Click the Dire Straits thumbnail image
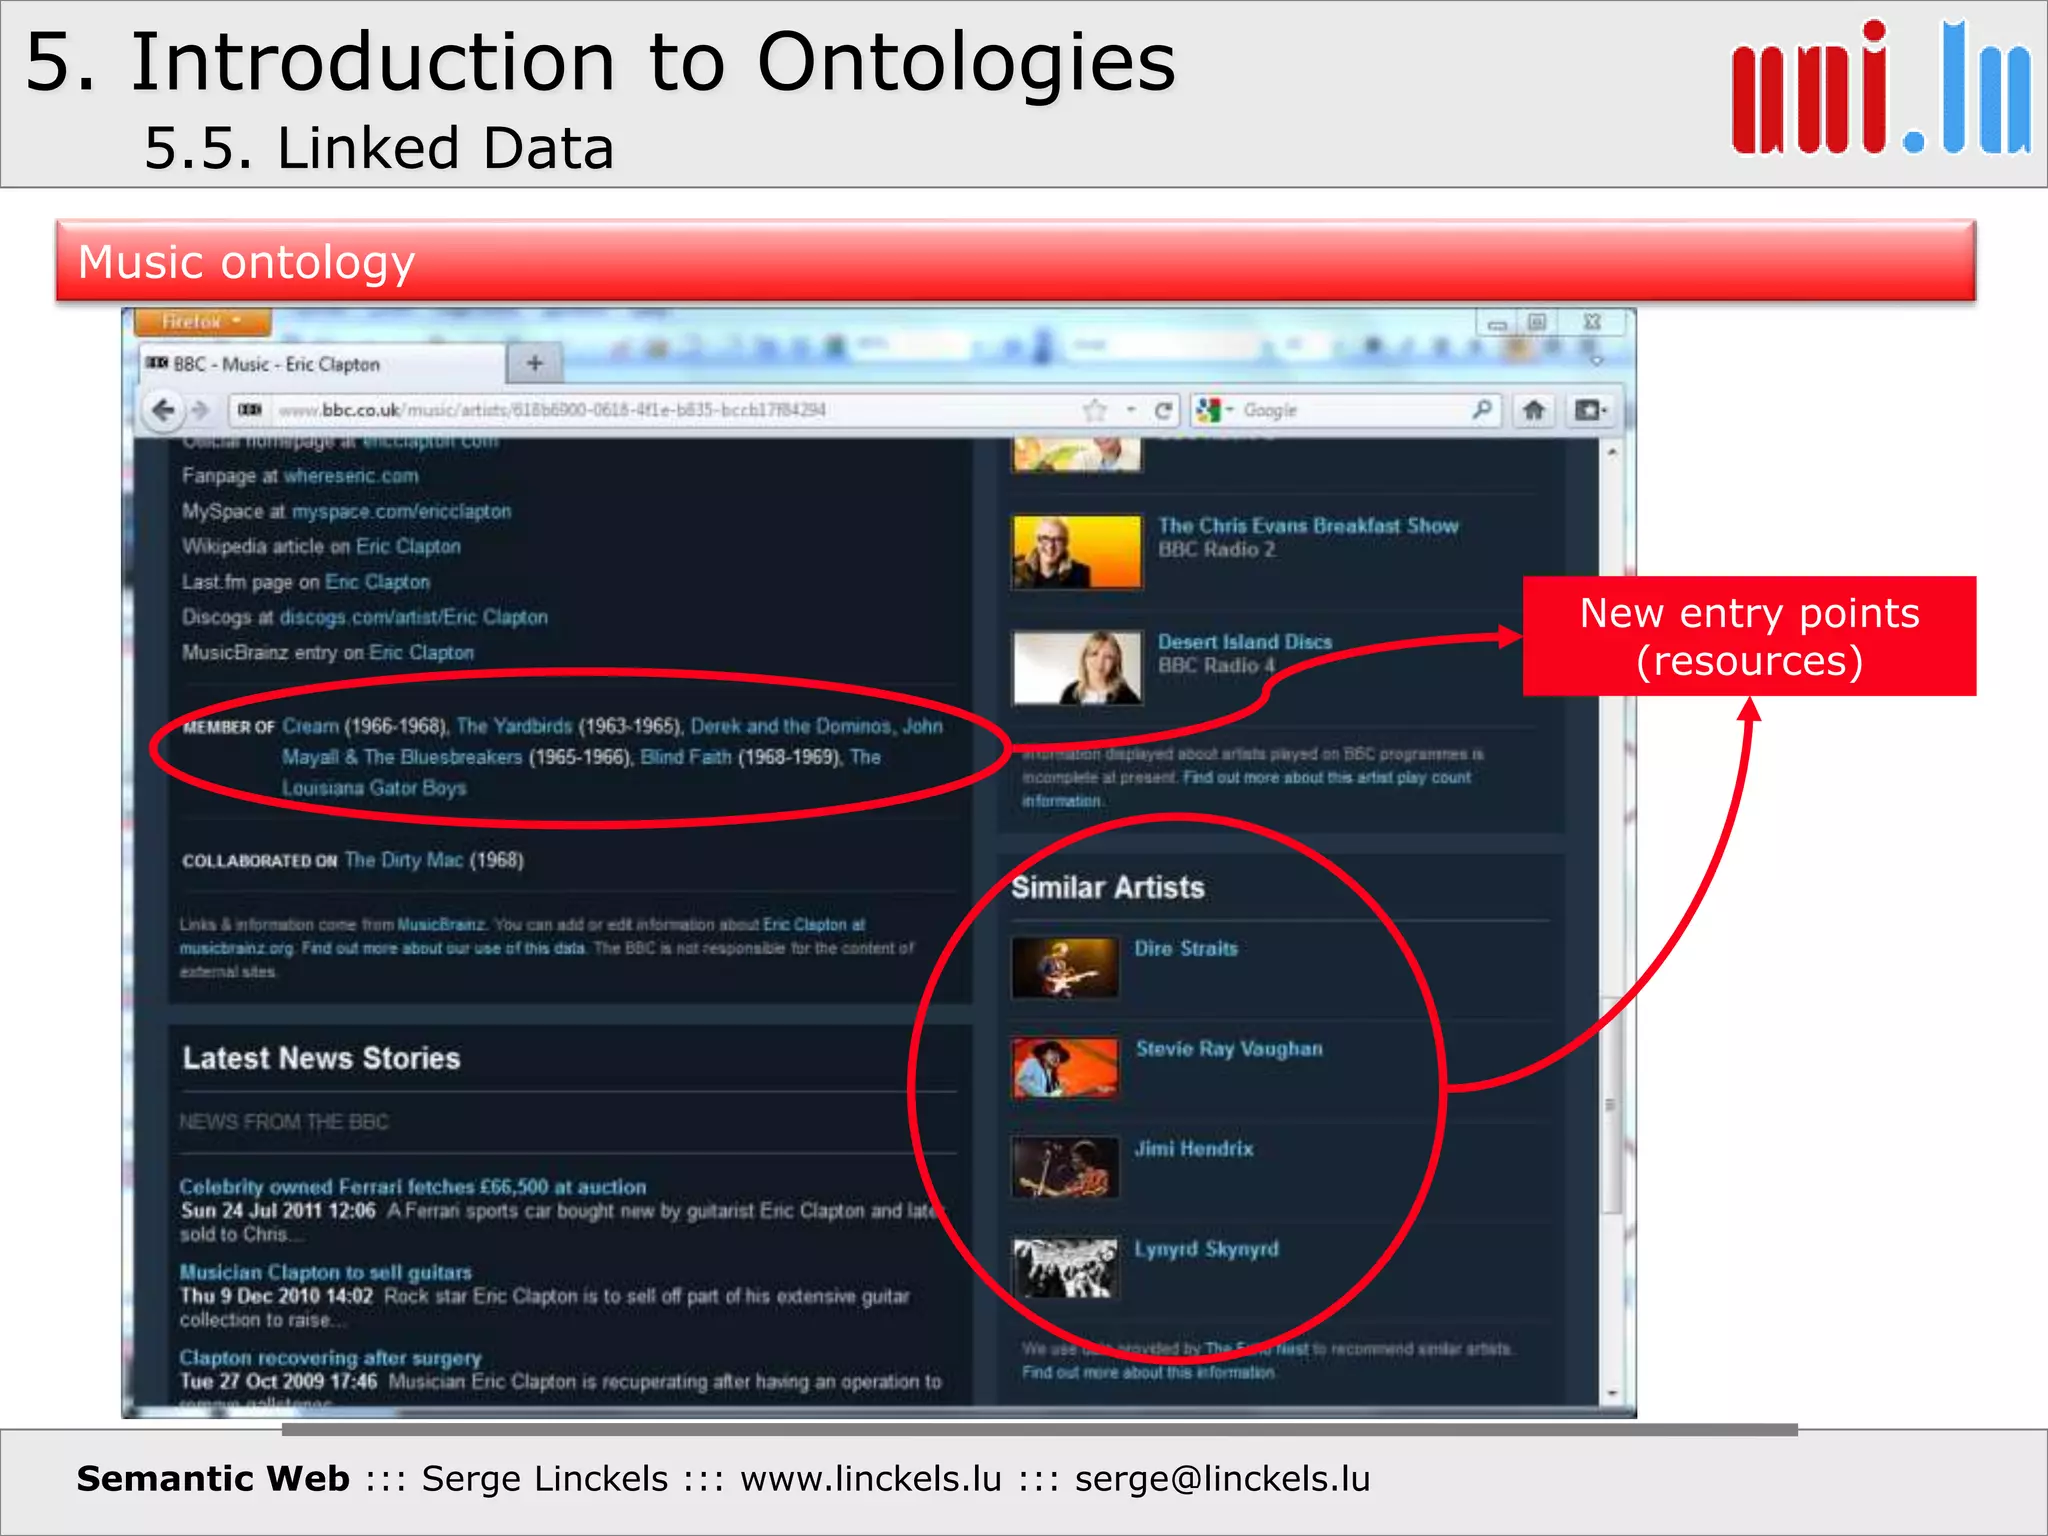Viewport: 2048px width, 1536px height. pos(1065,967)
